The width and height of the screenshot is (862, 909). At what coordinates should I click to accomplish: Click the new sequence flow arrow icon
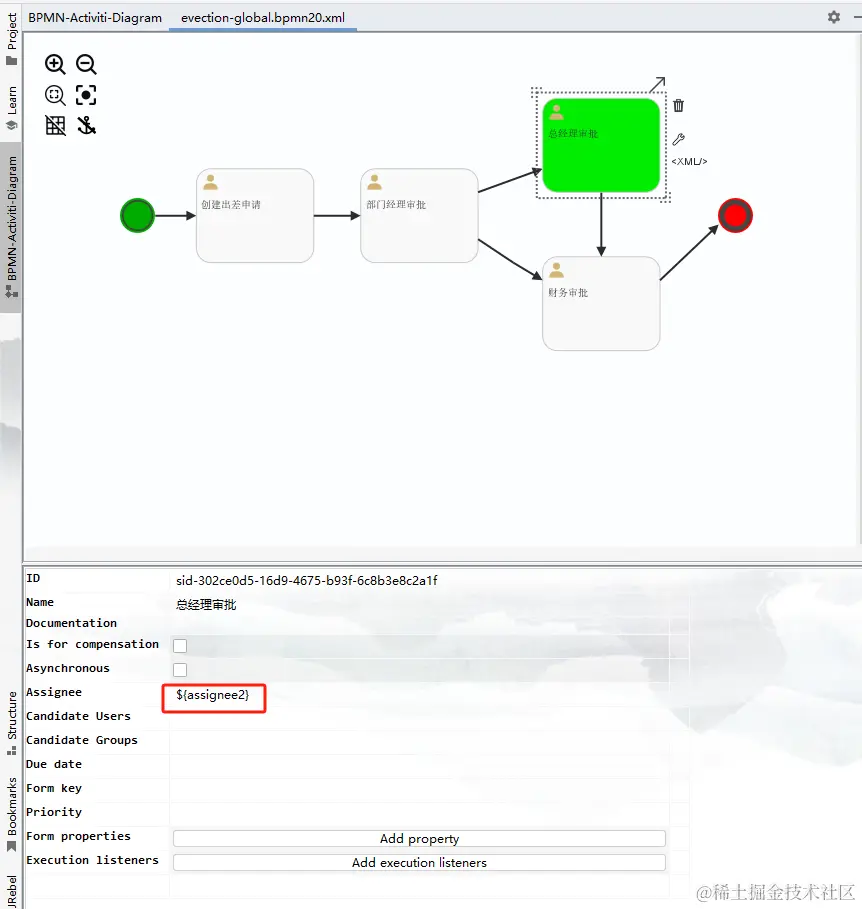pos(657,85)
